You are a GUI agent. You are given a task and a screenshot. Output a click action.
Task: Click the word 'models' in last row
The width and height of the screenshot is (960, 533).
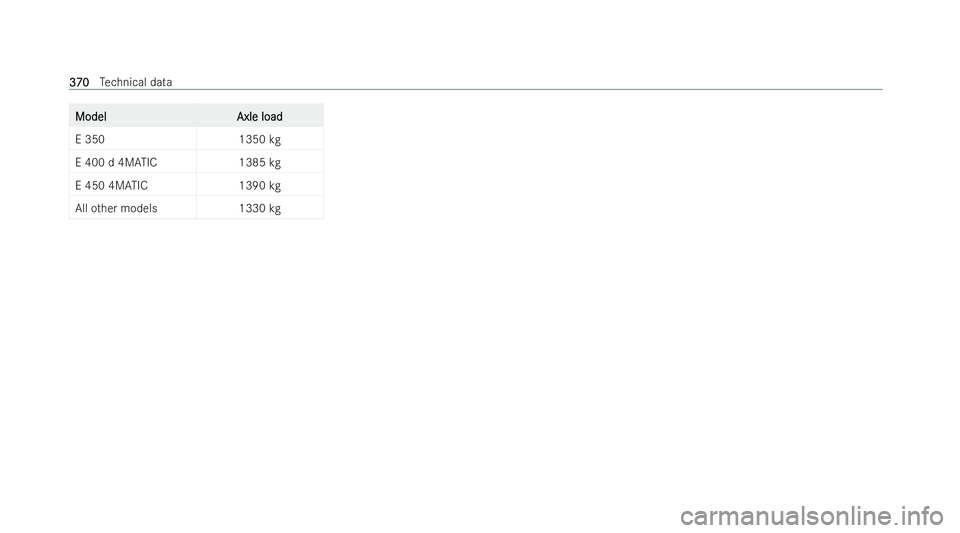pyautogui.click(x=140, y=208)
